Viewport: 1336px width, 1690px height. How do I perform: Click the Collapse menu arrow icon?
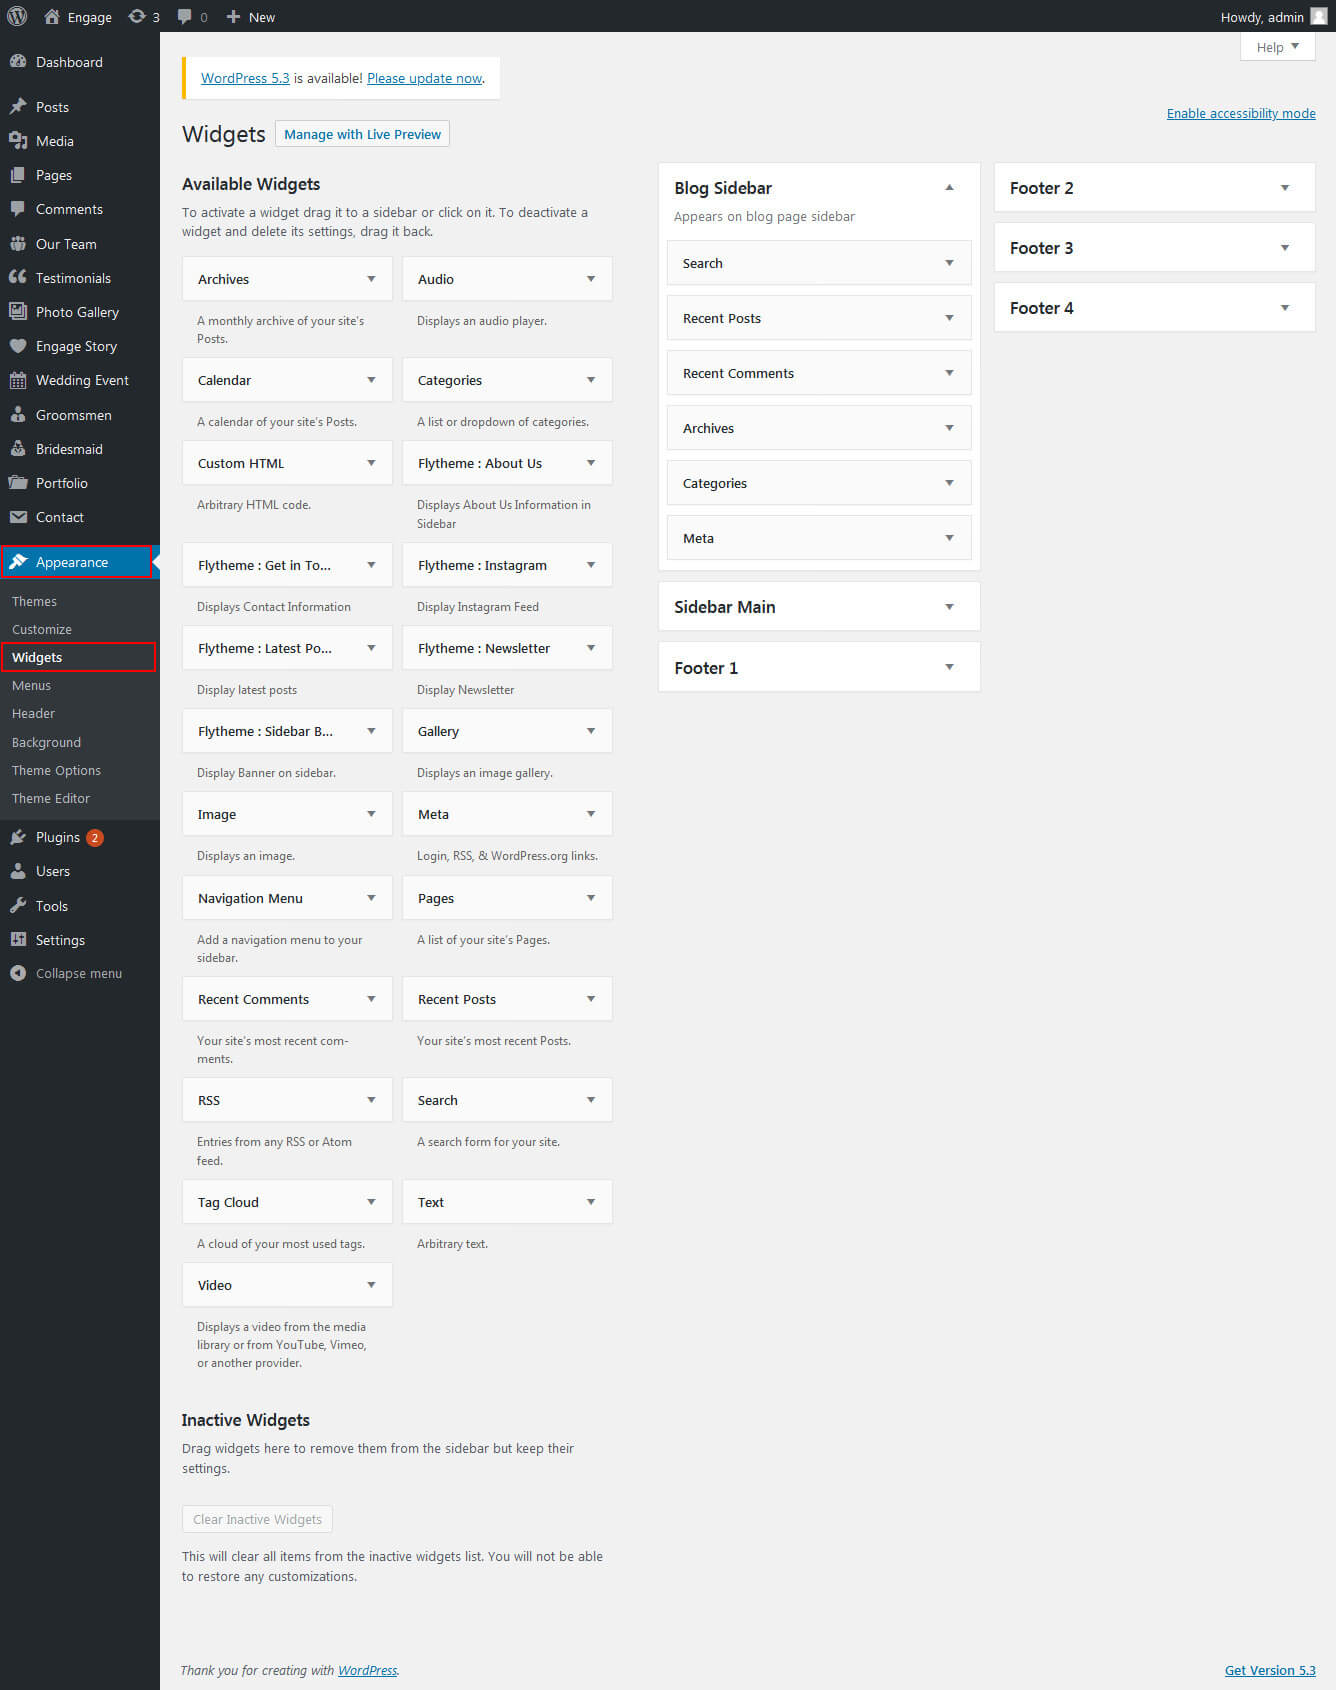pos(18,973)
